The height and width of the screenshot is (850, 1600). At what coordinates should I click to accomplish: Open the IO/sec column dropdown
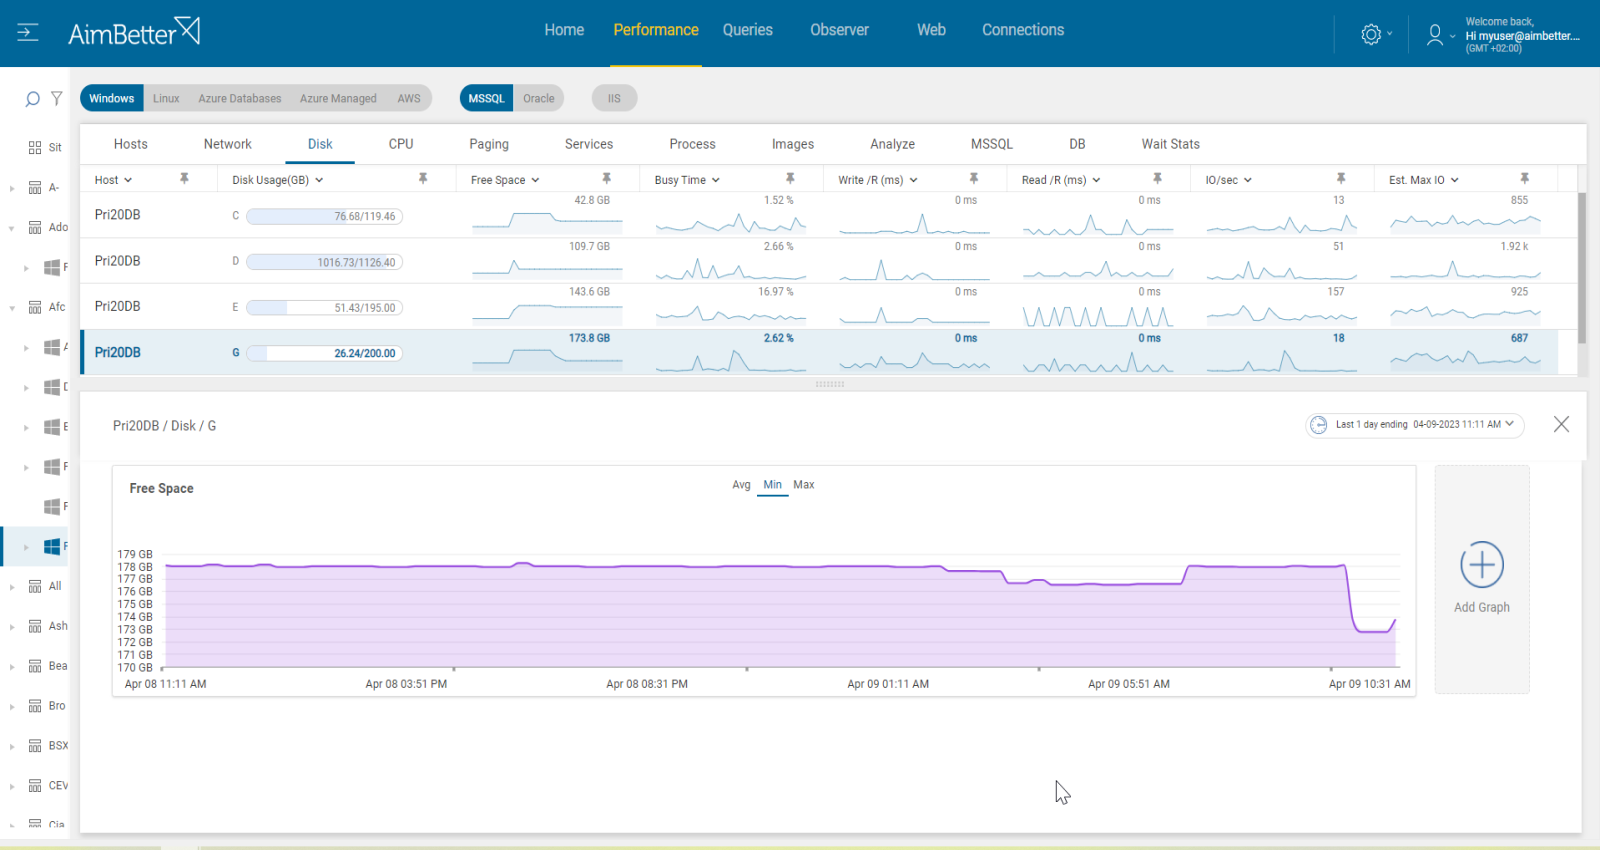(x=1248, y=181)
